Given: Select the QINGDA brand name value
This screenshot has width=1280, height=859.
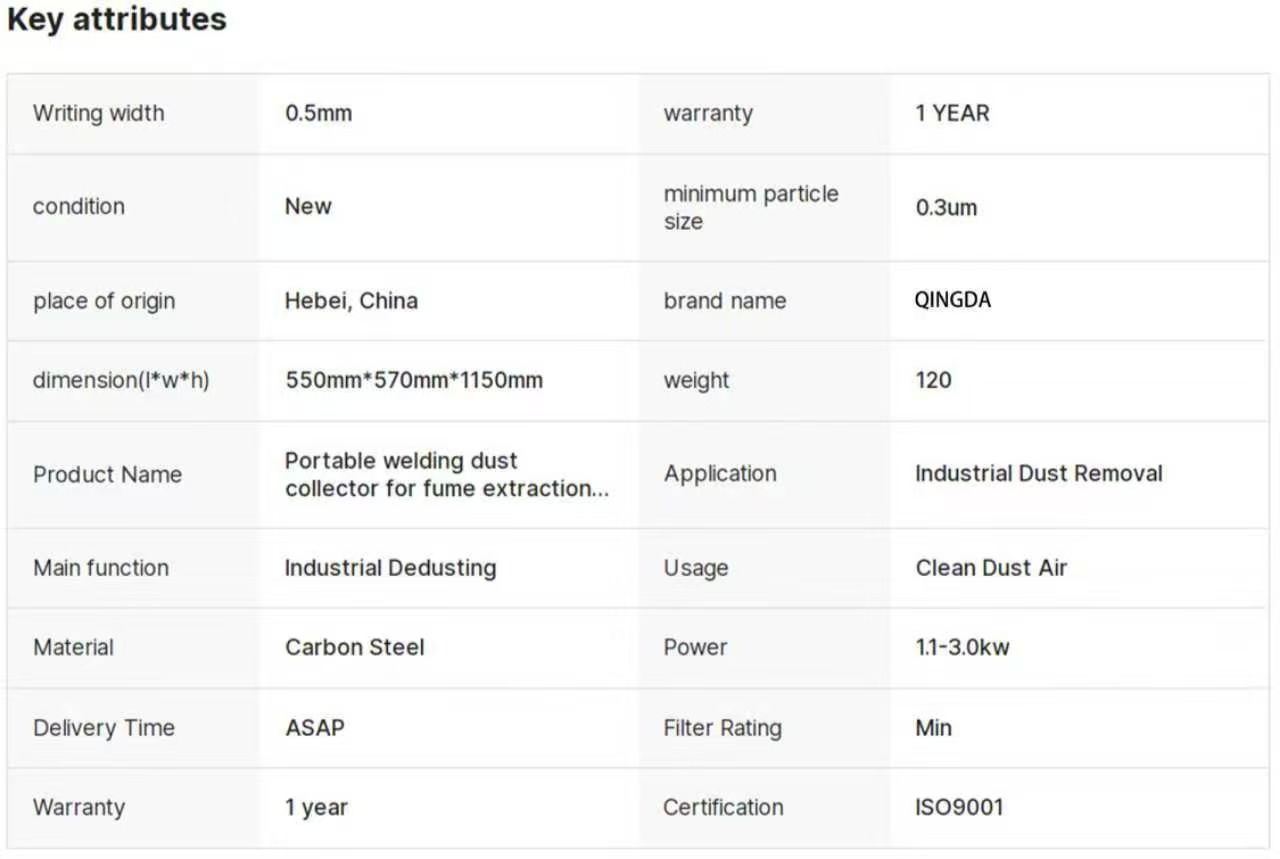Looking at the screenshot, I should (x=952, y=301).
